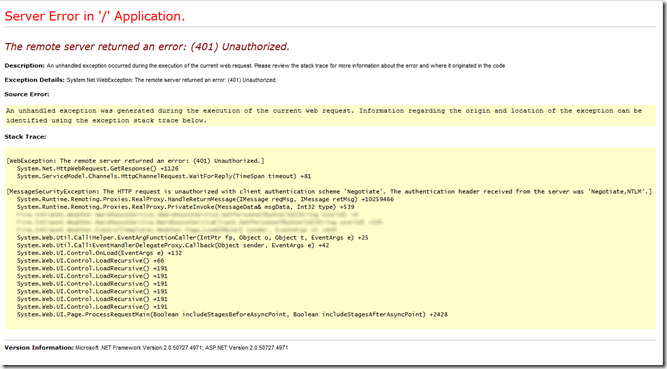Viewport: 667px width, 369px height.
Task: Click the "Version Information:" label
Action: click(x=39, y=348)
